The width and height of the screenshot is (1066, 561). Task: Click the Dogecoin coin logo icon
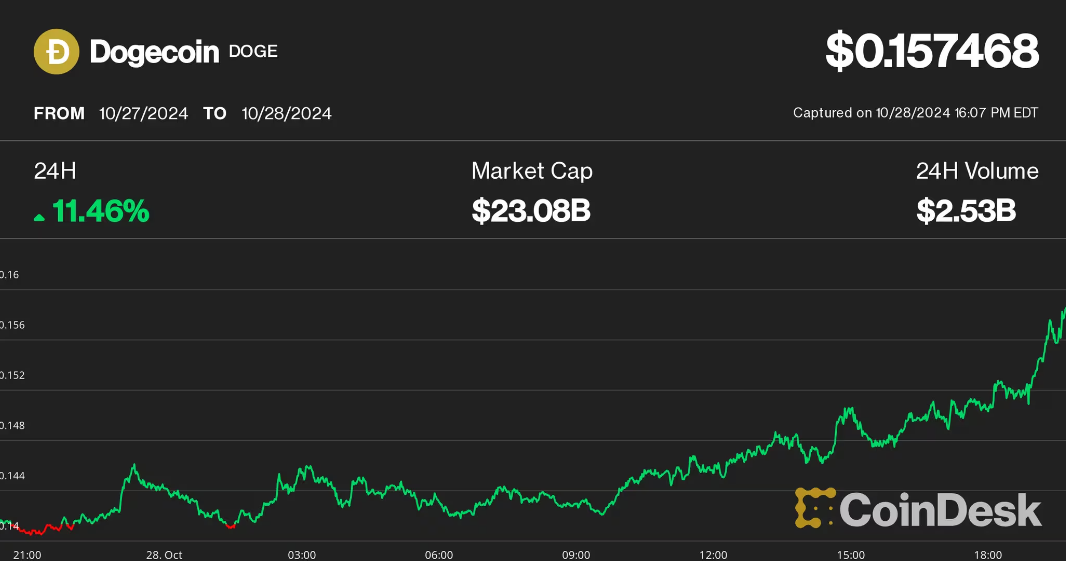tap(56, 52)
